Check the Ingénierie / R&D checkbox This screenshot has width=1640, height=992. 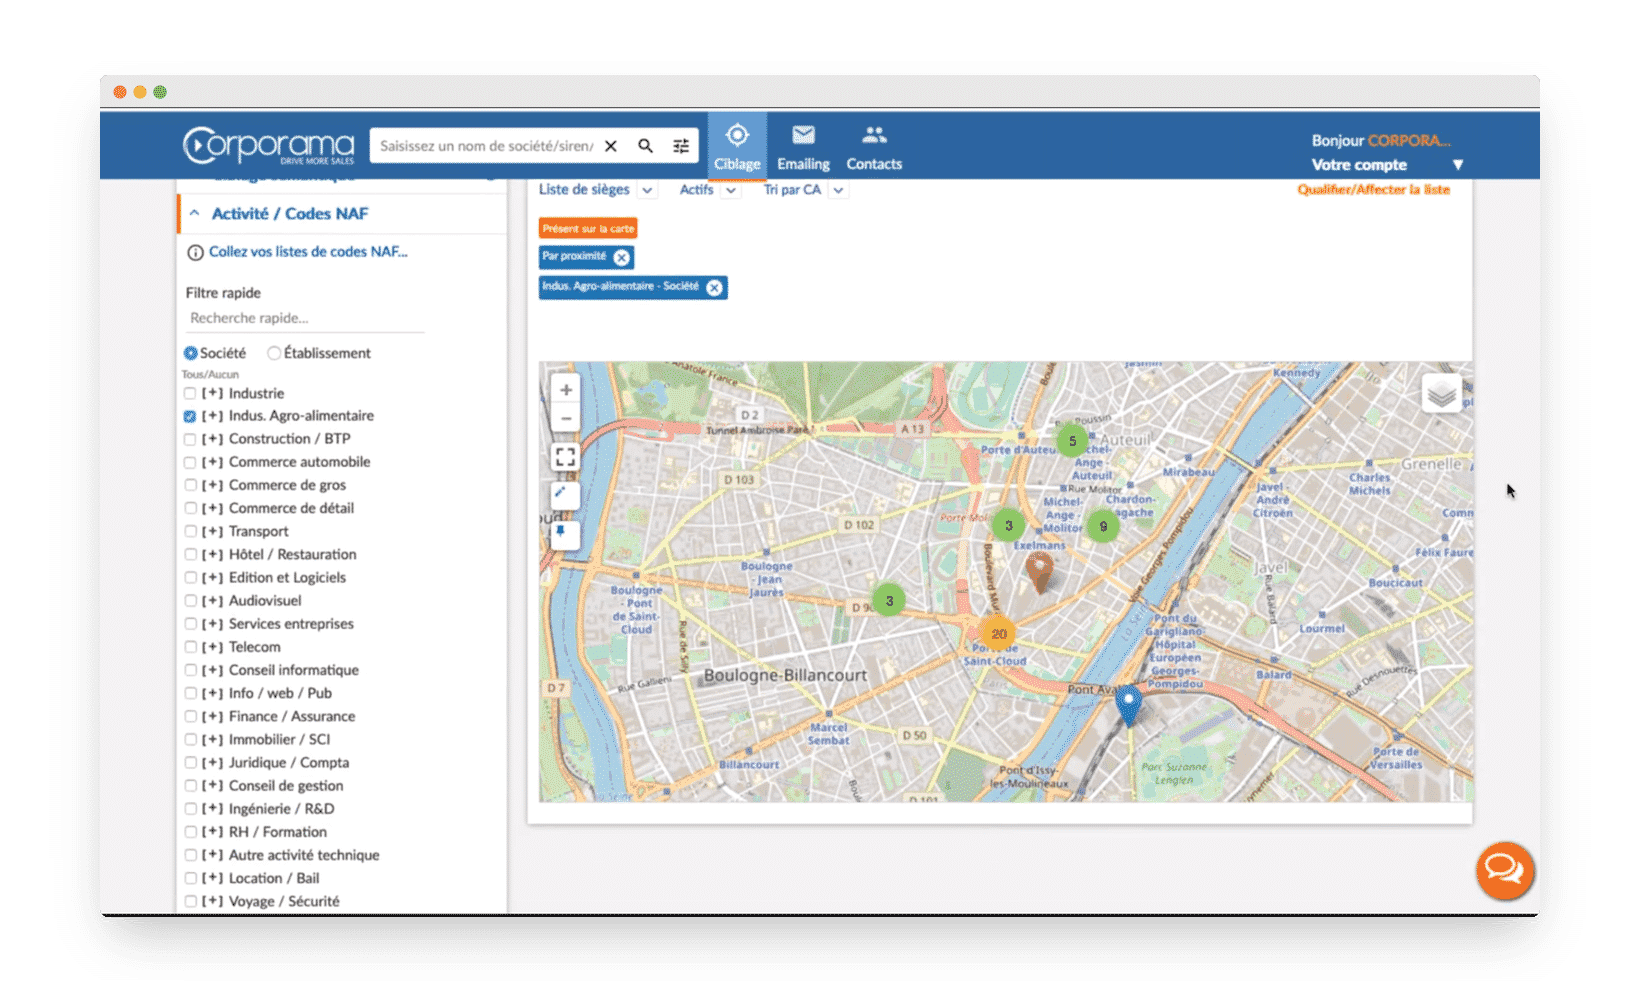point(190,809)
